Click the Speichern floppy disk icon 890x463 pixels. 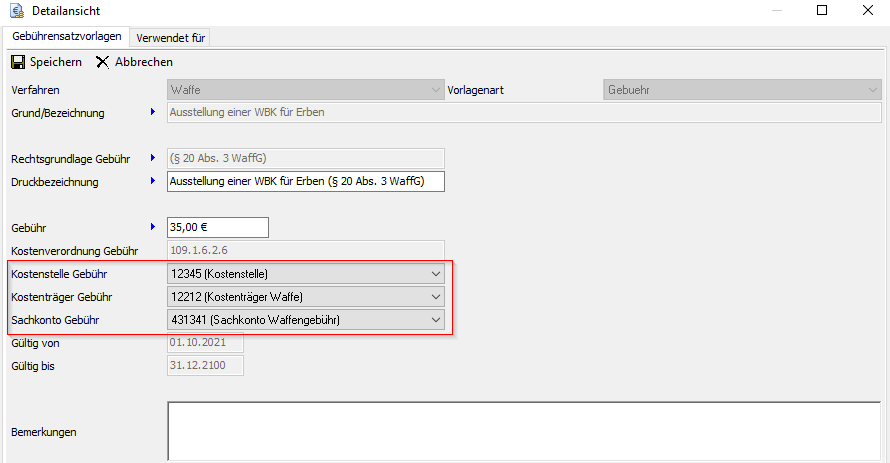coord(18,62)
